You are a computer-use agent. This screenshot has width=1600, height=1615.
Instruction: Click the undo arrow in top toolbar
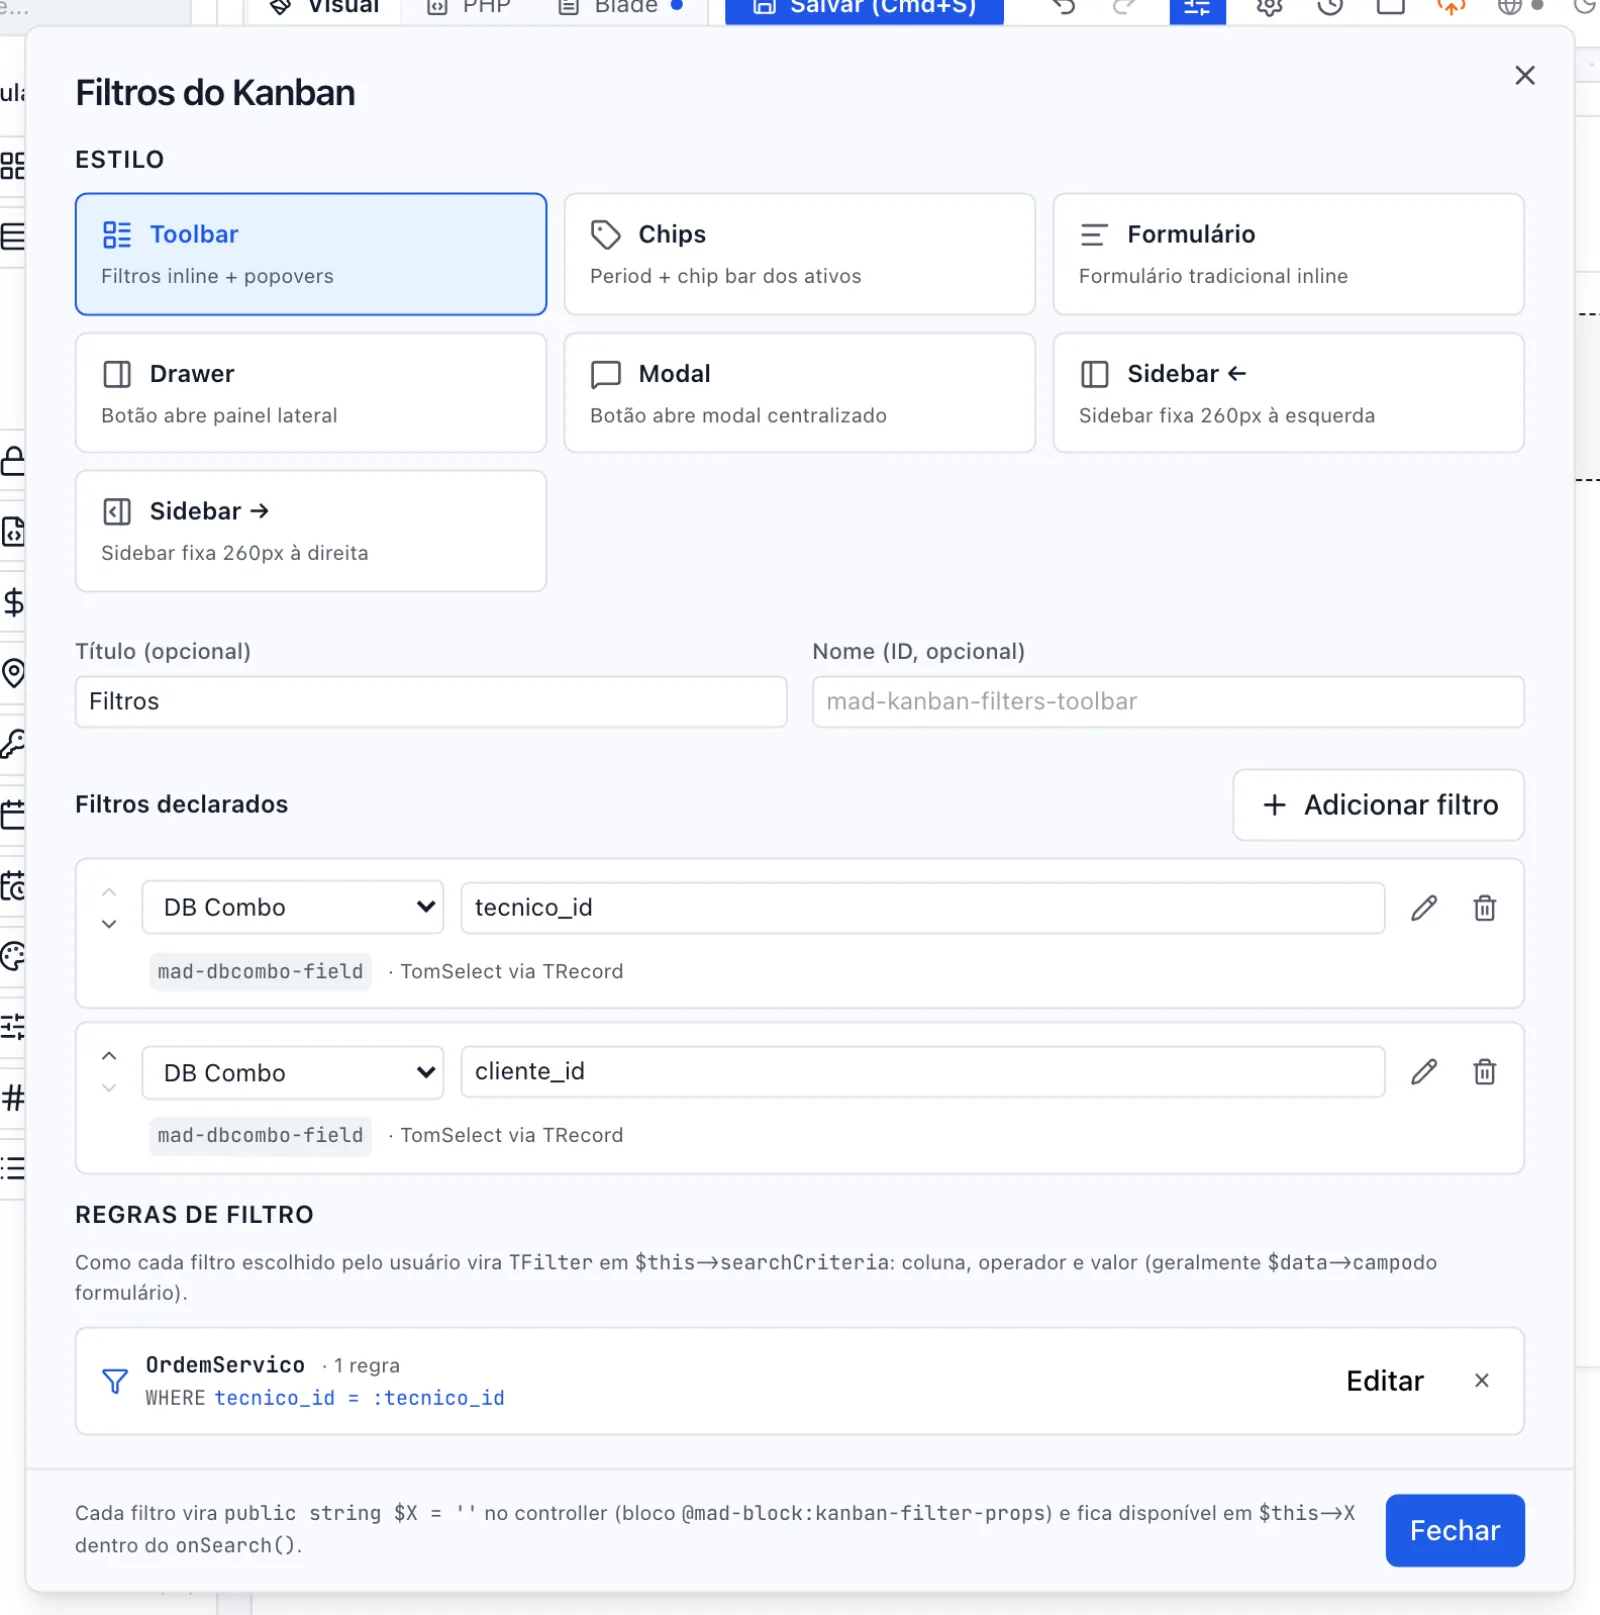click(1064, 8)
